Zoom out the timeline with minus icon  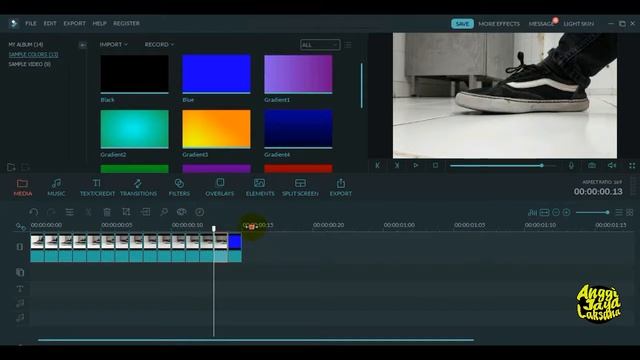556,212
